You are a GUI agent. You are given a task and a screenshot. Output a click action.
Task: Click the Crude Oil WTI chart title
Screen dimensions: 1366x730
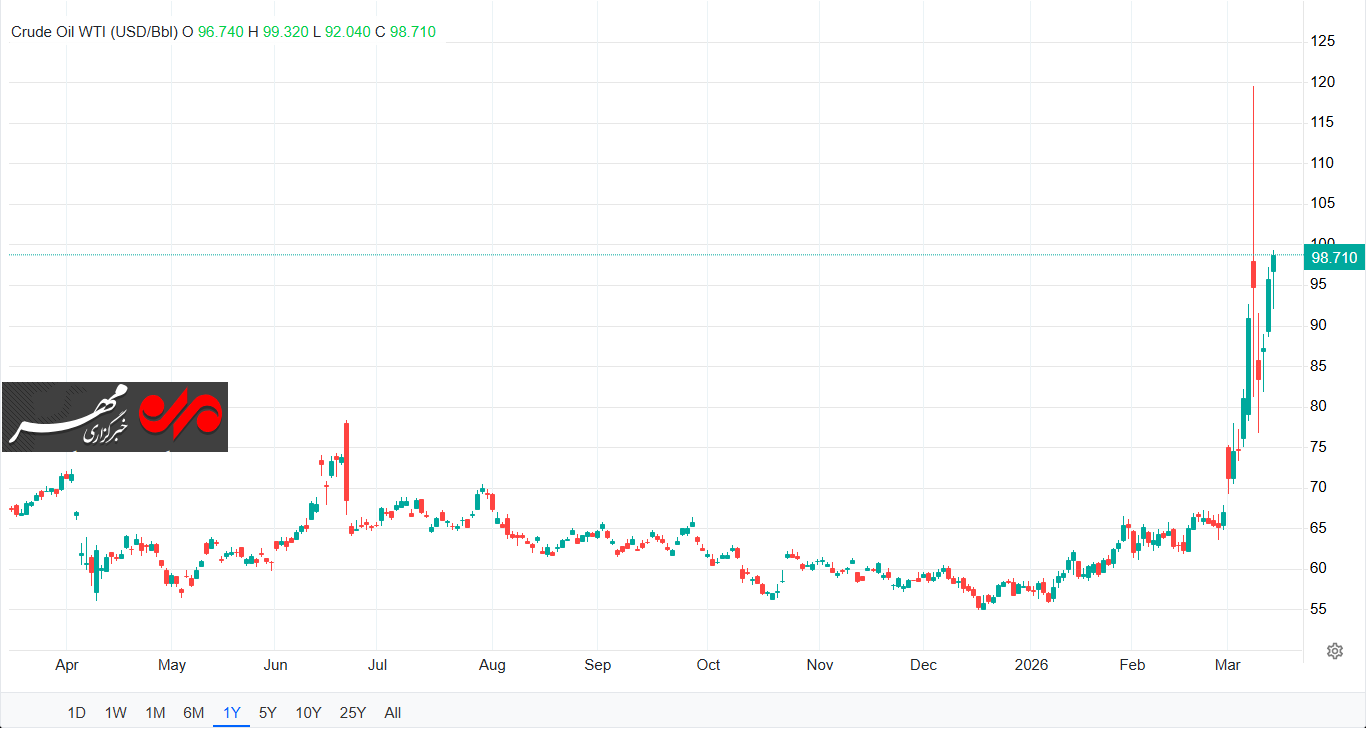(x=94, y=32)
